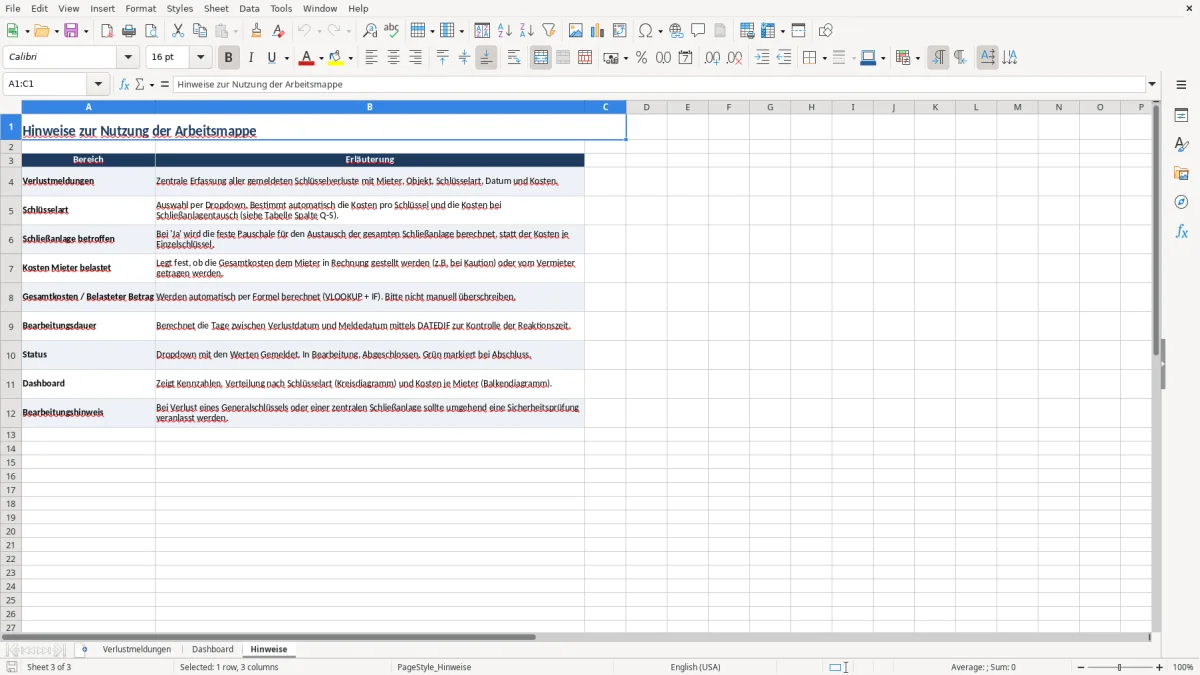Viewport: 1200px width, 675px height.
Task: Open the sidebar Properties panel
Action: pos(1181,116)
